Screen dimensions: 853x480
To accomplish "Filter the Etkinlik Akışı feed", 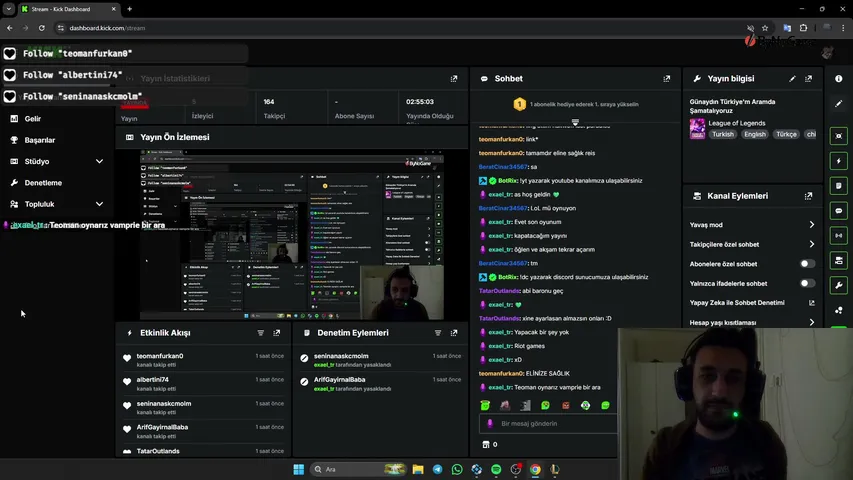I will 261,333.
